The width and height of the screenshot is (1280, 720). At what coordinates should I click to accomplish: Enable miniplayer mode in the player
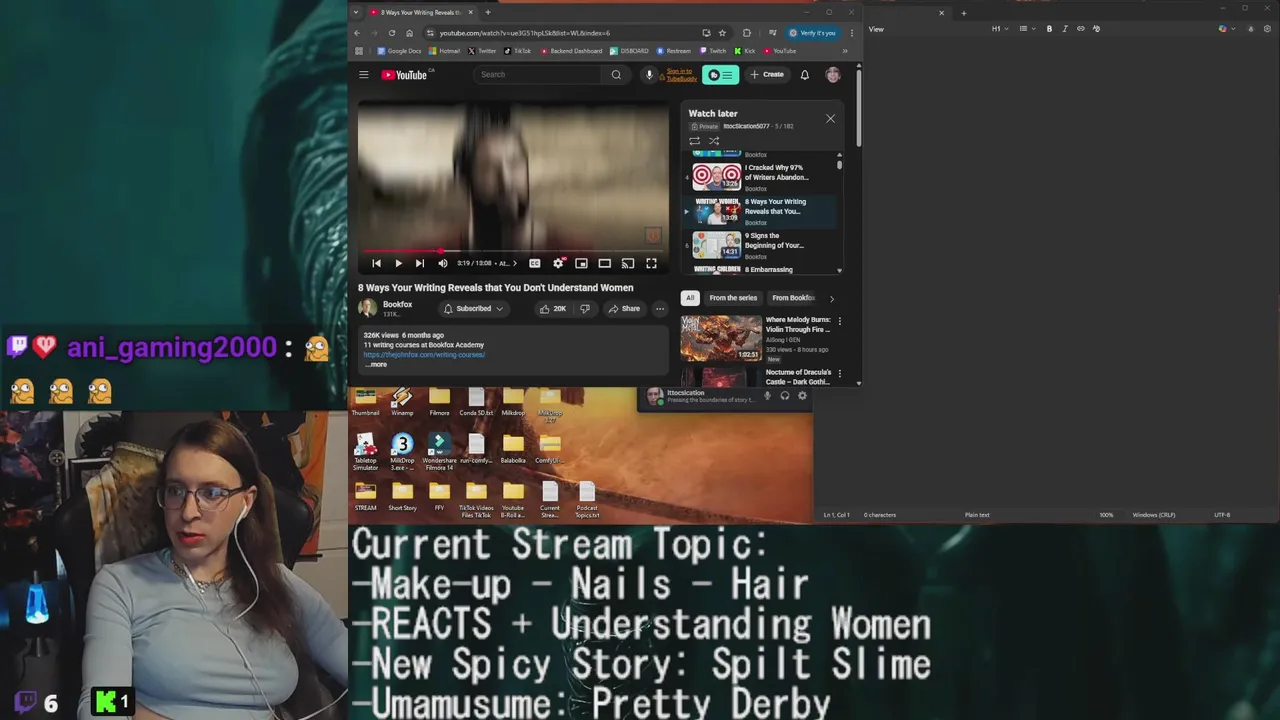click(x=581, y=263)
